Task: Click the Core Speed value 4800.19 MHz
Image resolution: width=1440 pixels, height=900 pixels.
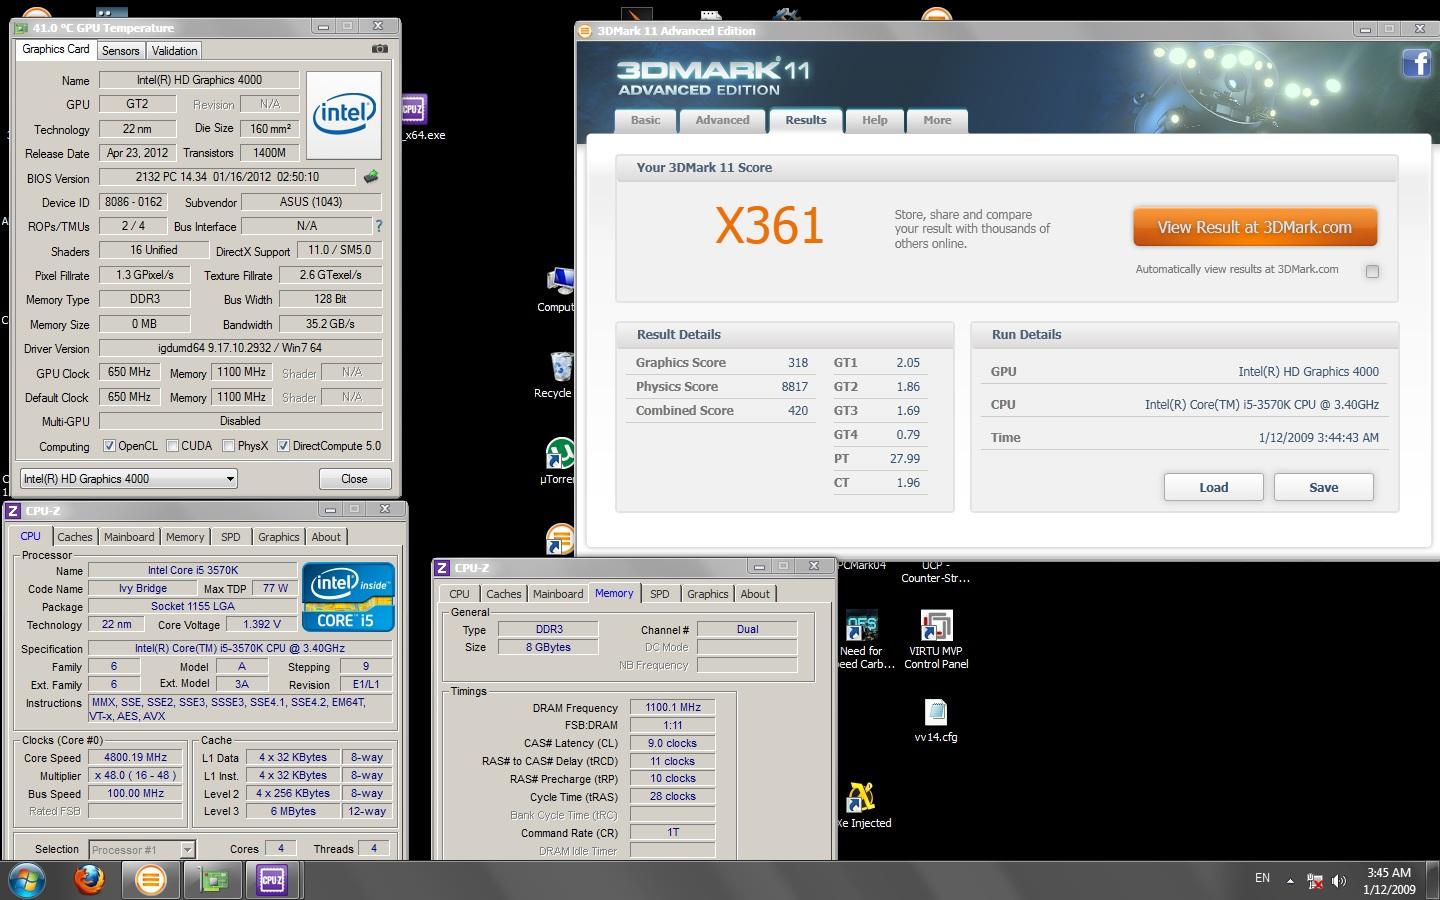Action: click(x=135, y=757)
